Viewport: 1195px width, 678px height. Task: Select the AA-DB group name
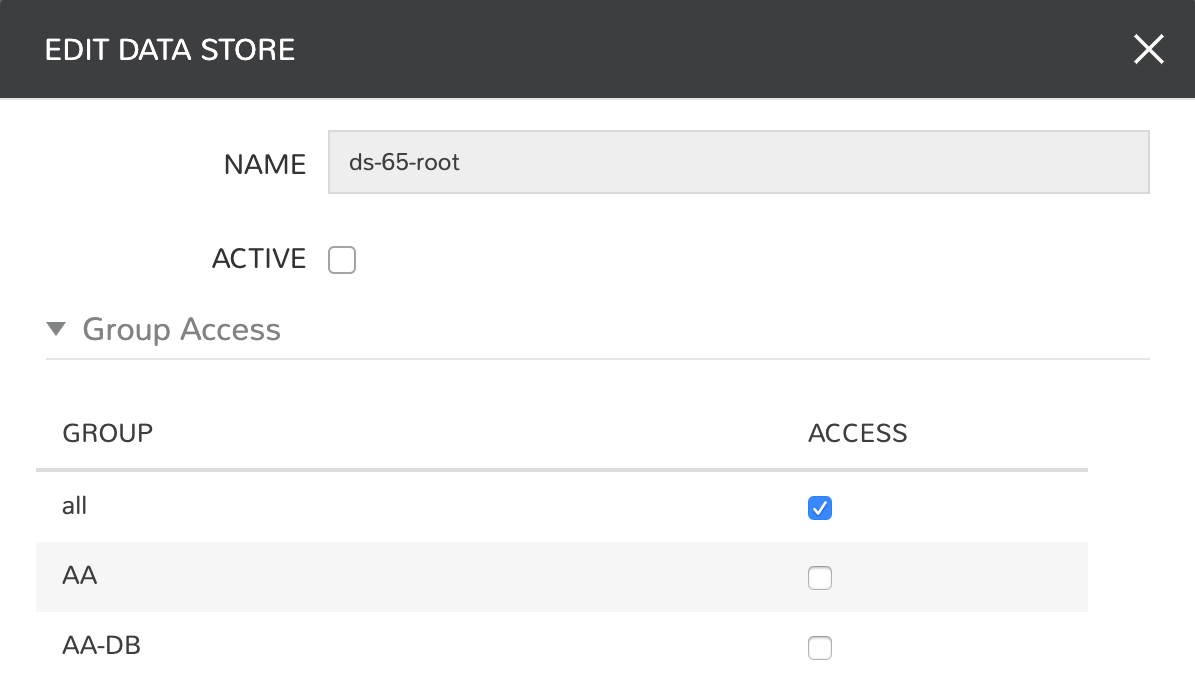101,646
